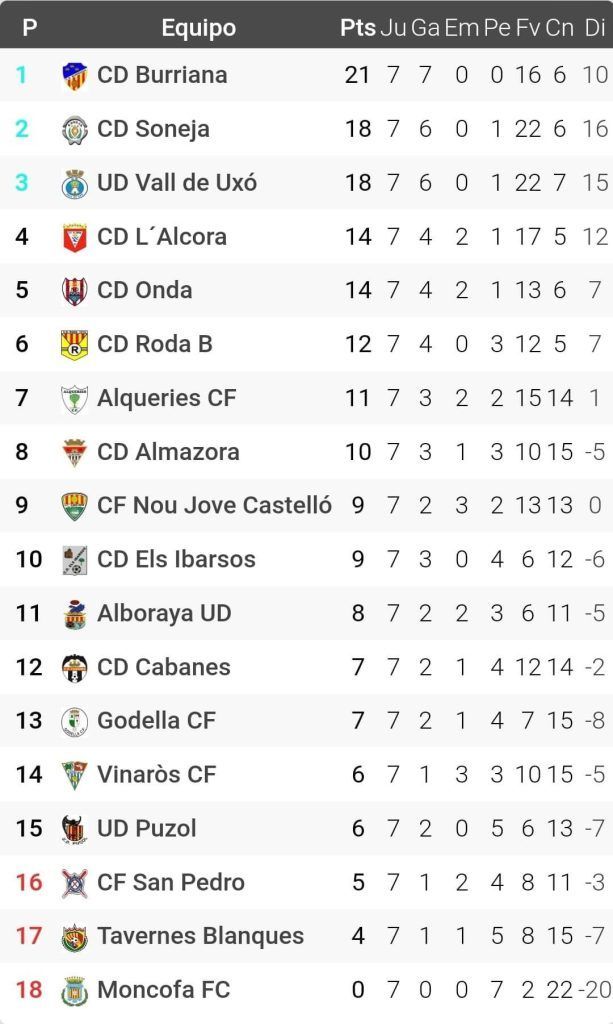Click the CF Nou Jove Castelló badge
Viewport: 613px width, 1024px height.
coord(74,506)
